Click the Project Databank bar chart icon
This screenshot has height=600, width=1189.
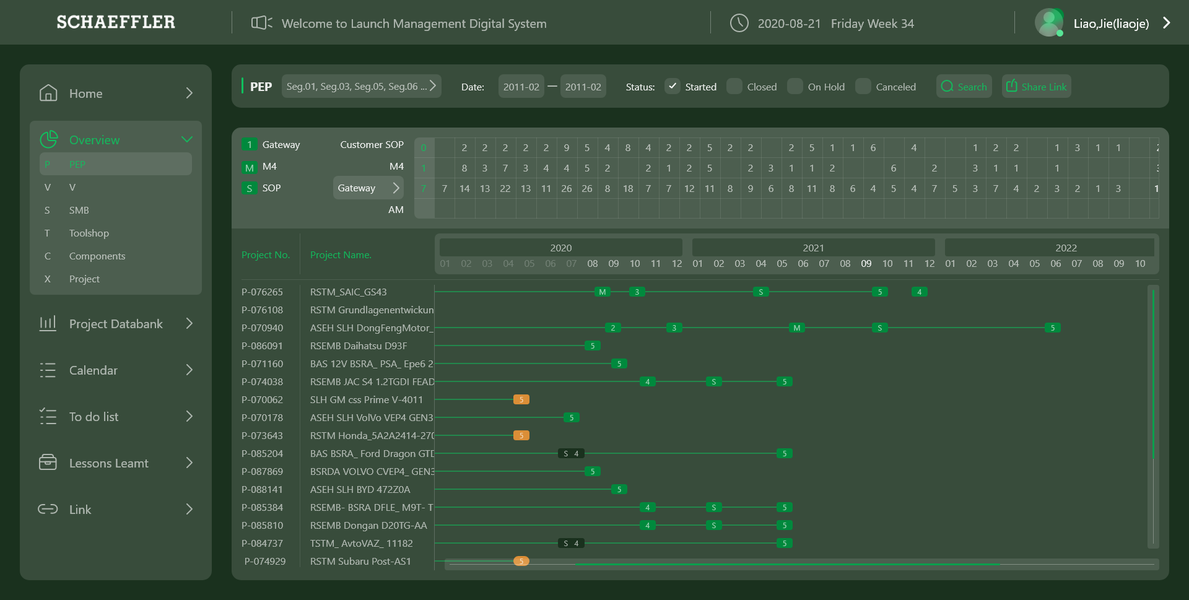(x=48, y=323)
